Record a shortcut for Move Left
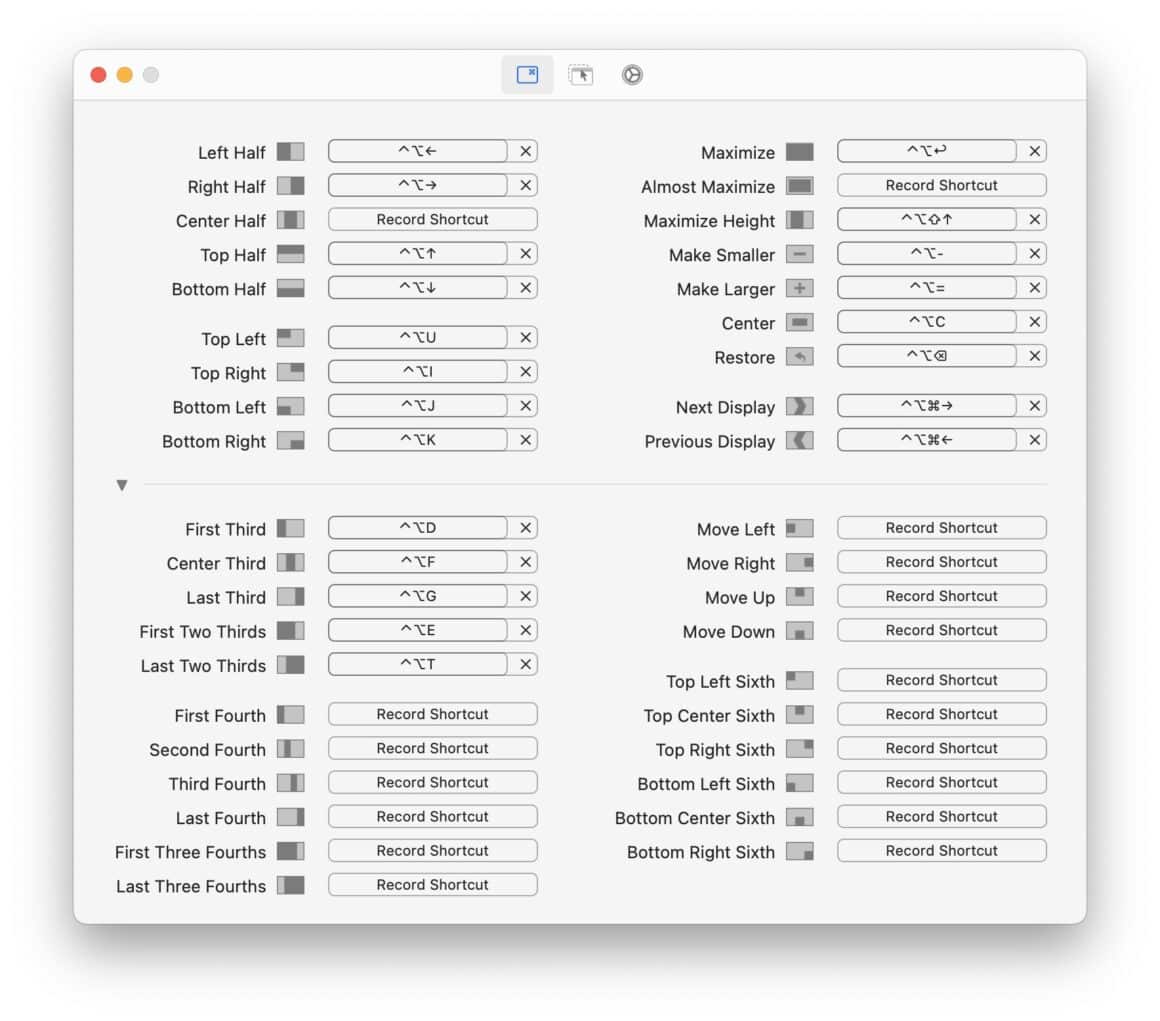 [941, 527]
